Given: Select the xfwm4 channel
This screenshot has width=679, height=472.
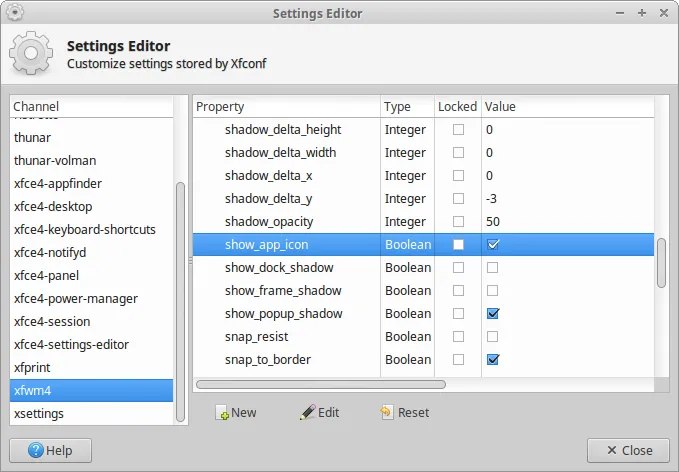Looking at the screenshot, I should (x=91, y=390).
